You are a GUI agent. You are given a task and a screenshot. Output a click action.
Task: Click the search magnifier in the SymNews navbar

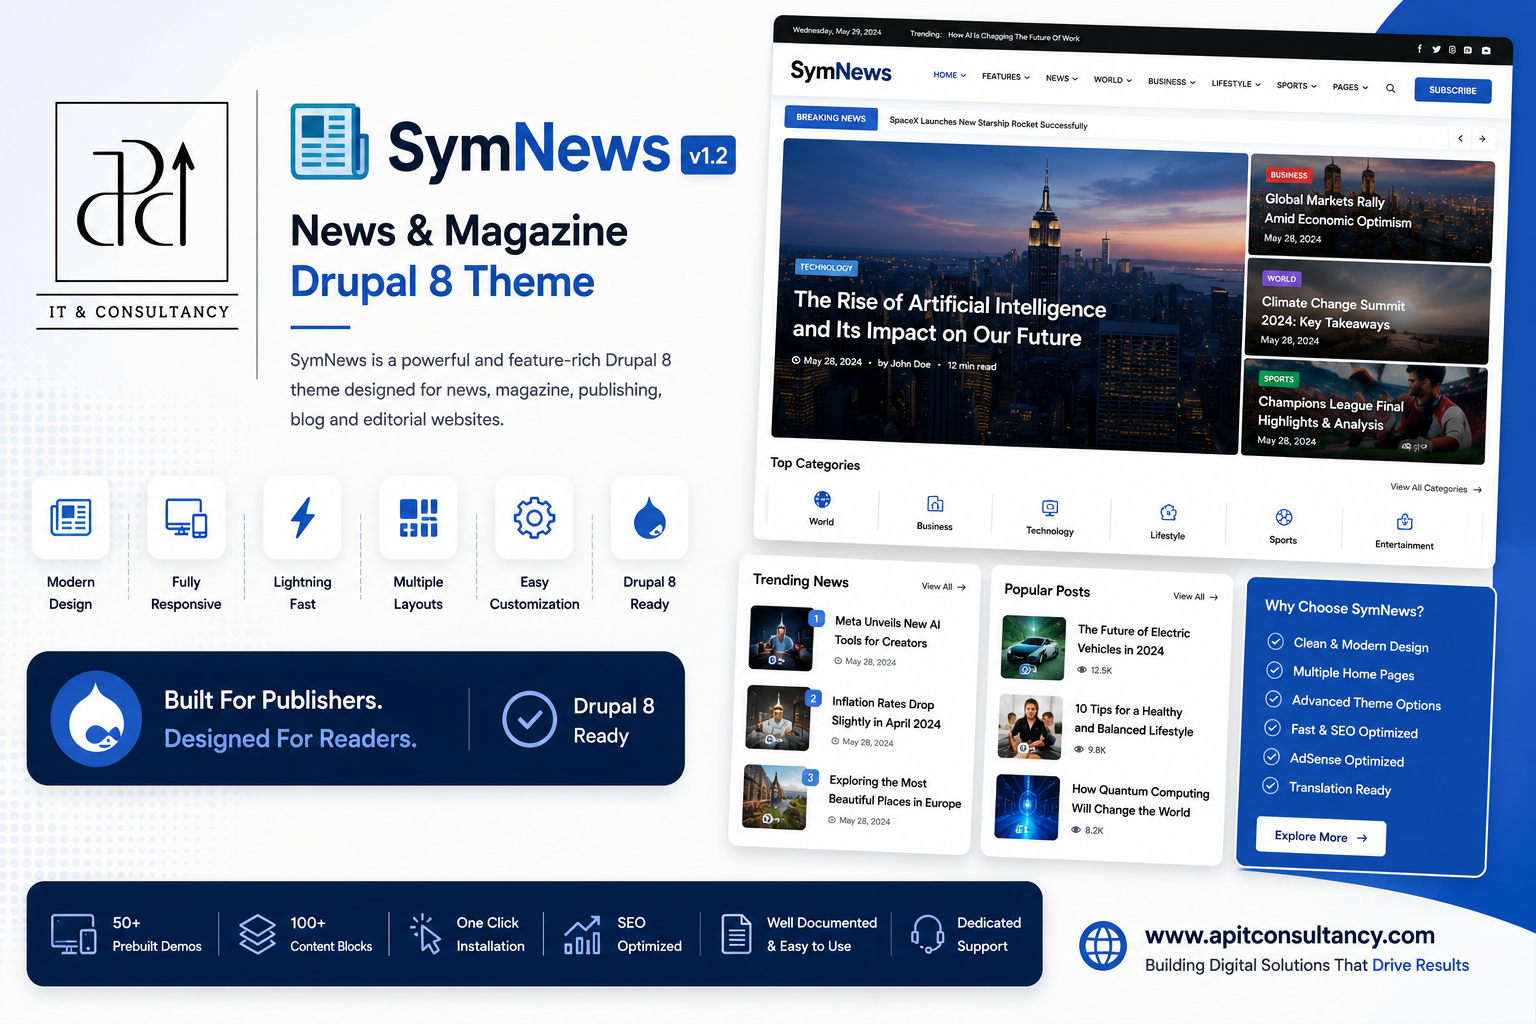(x=1390, y=88)
